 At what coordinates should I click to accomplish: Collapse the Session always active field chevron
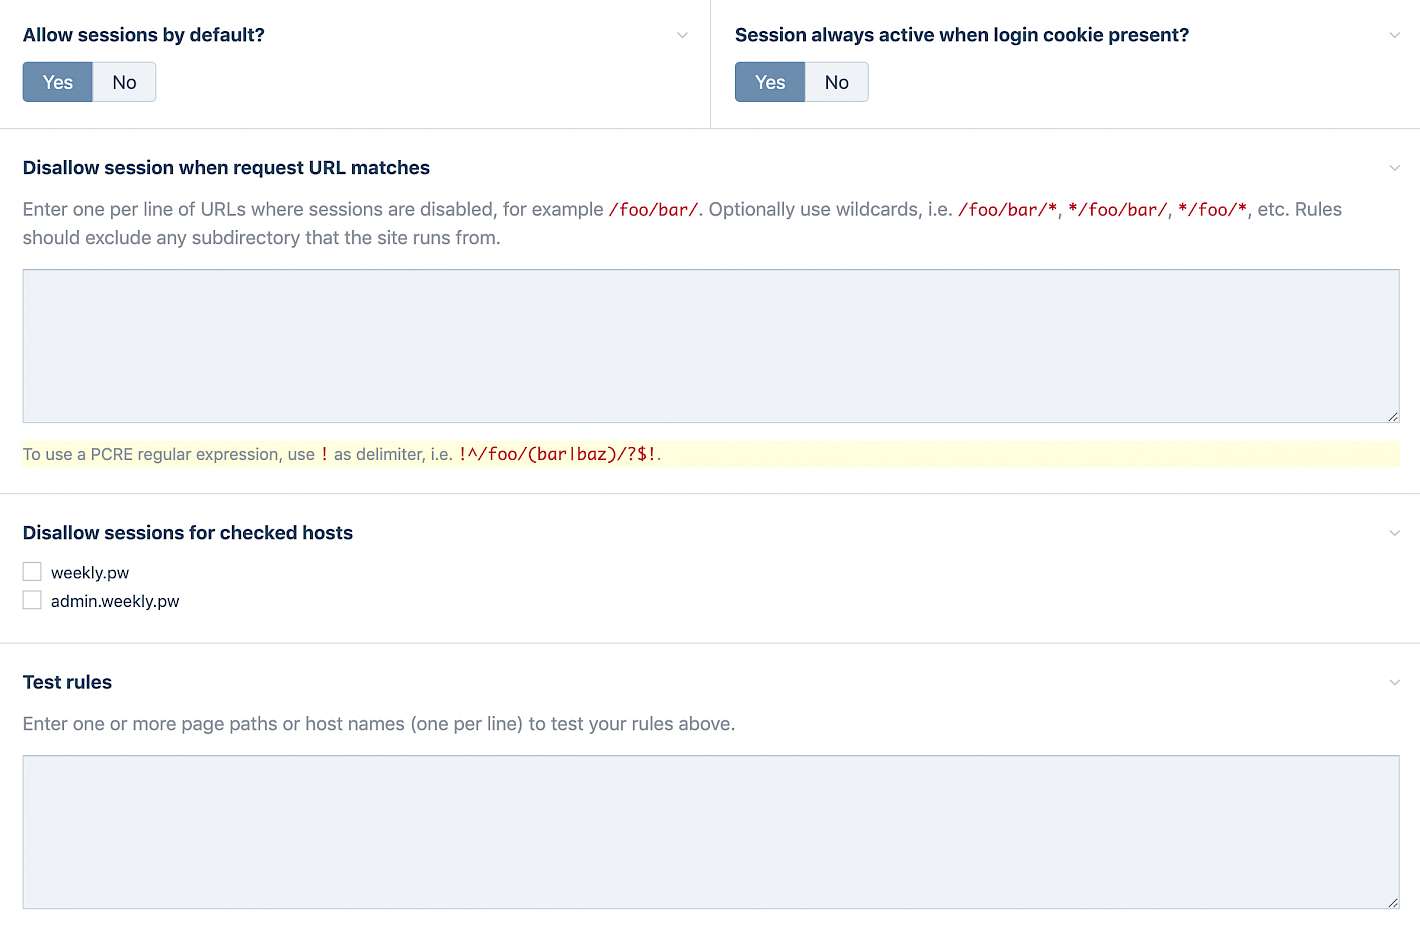(x=1394, y=35)
